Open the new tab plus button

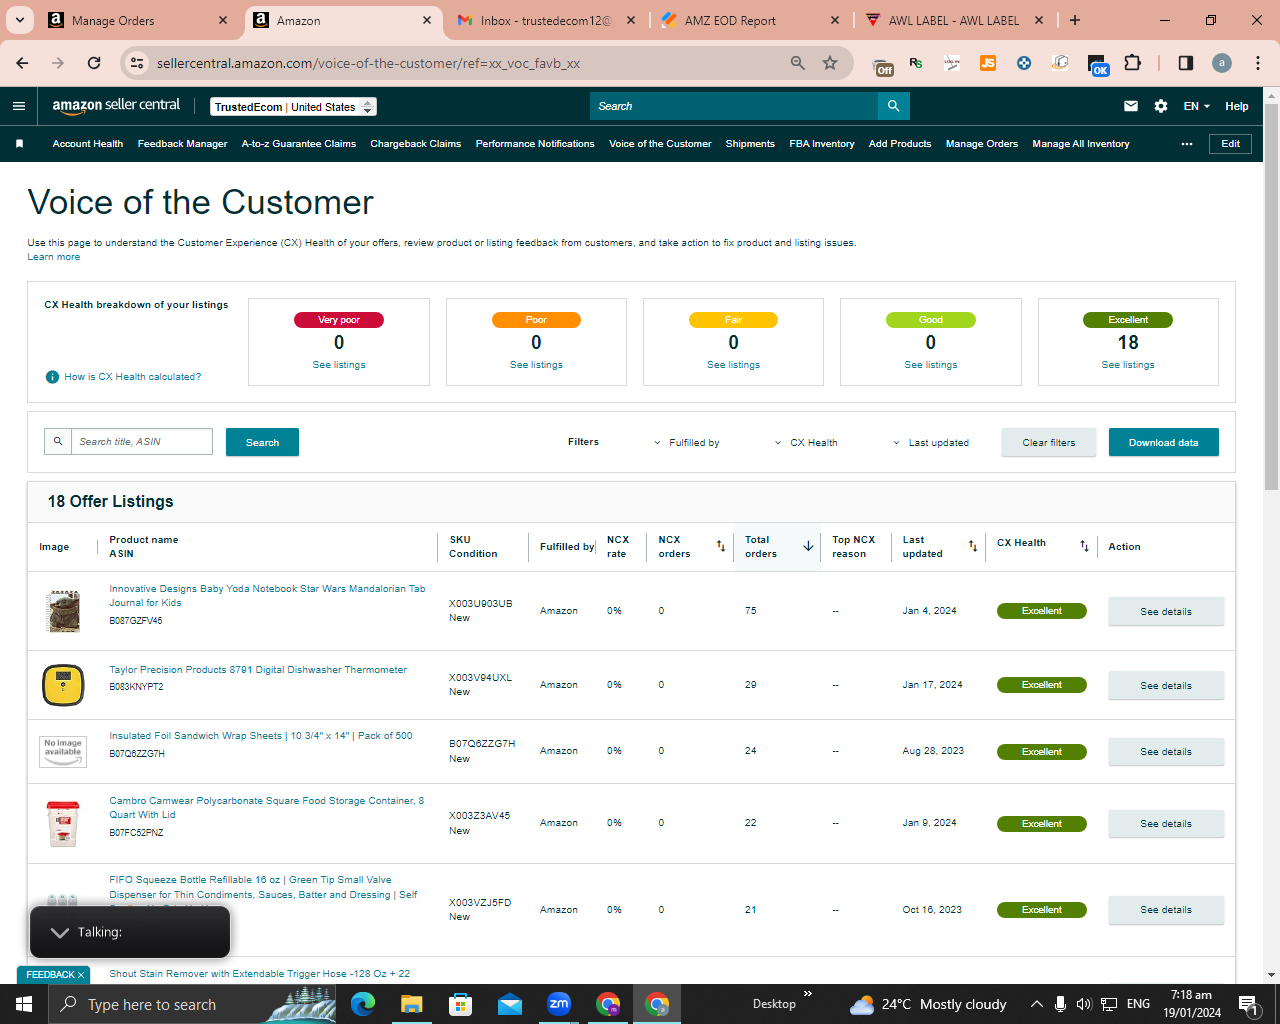1075,20
